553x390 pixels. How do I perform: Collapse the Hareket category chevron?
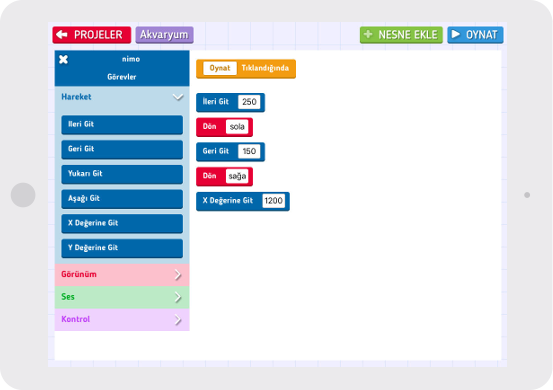pyautogui.click(x=178, y=97)
